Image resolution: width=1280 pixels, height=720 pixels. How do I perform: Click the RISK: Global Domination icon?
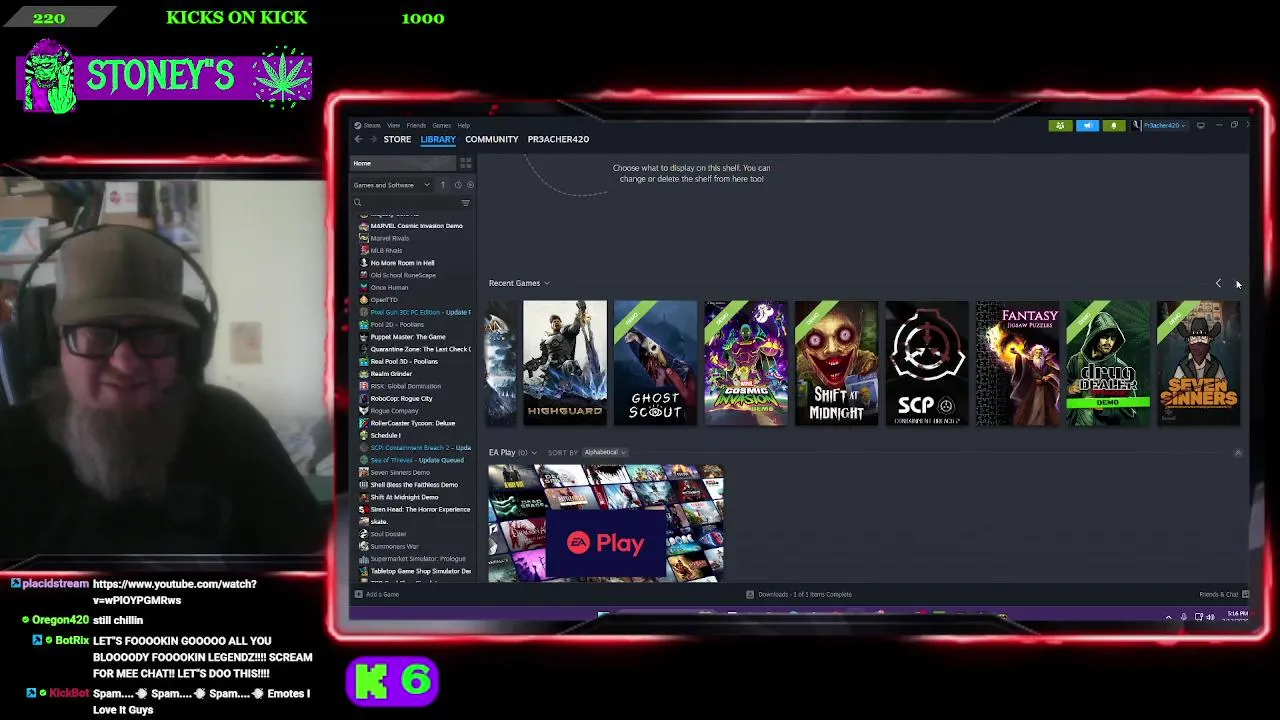(x=364, y=386)
